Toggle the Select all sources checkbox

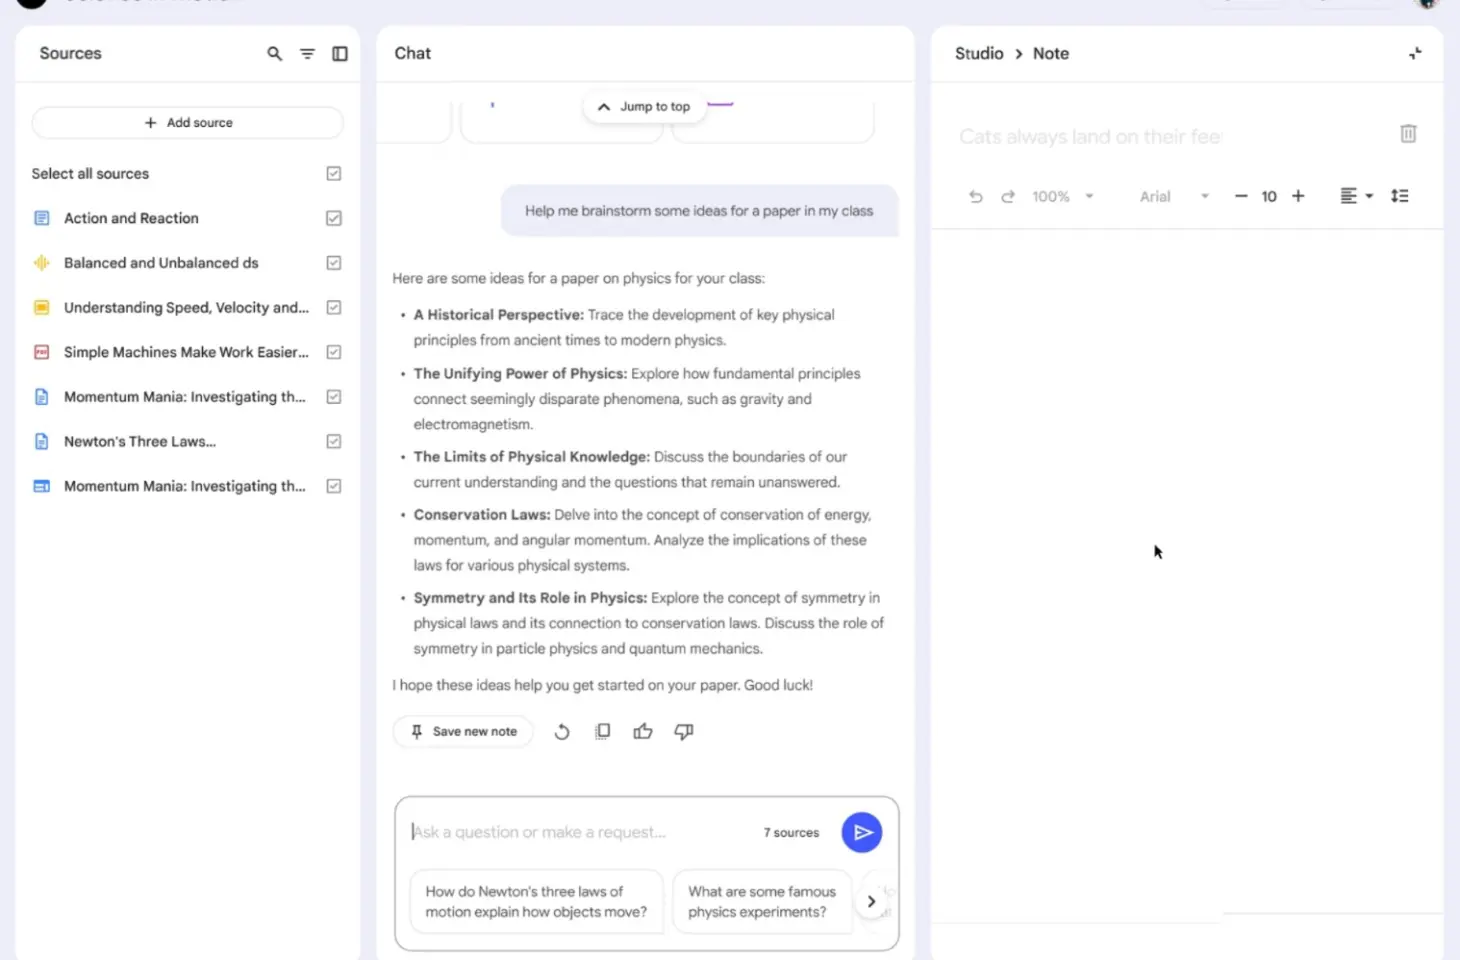[334, 174]
